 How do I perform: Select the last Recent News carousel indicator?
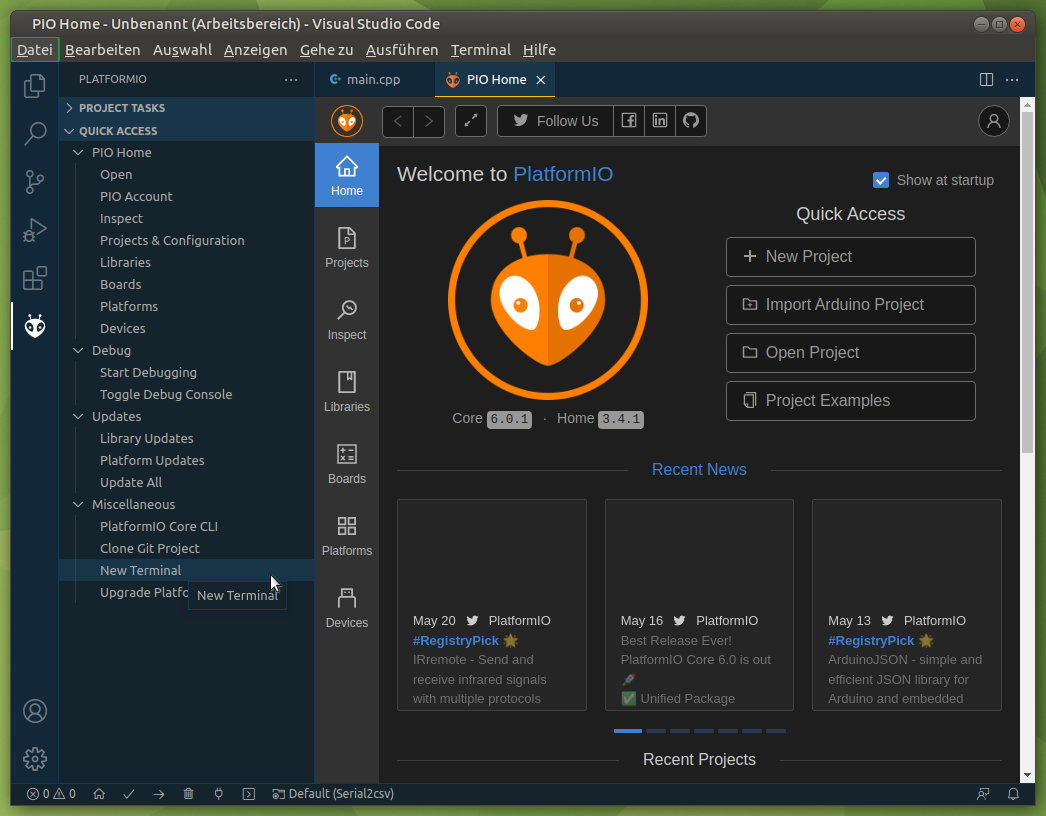(776, 731)
